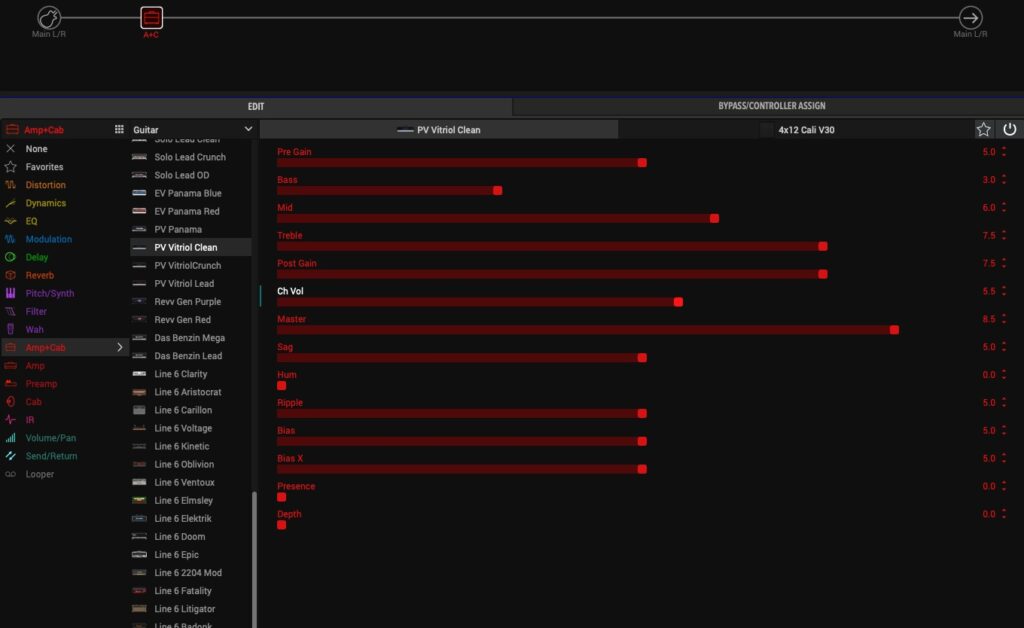Open the Pitch/Synth category

(x=50, y=293)
